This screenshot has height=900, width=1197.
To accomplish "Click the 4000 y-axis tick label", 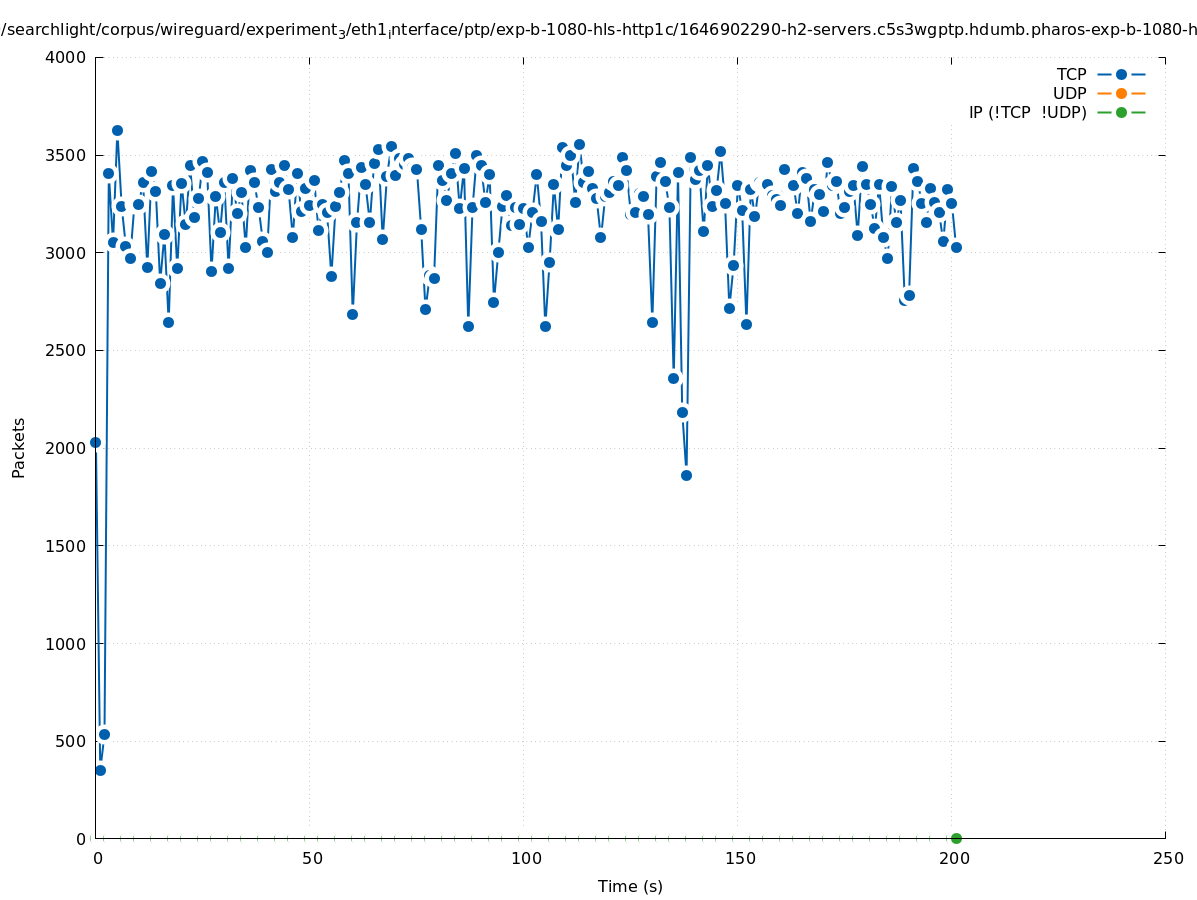I will pyautogui.click(x=66, y=57).
